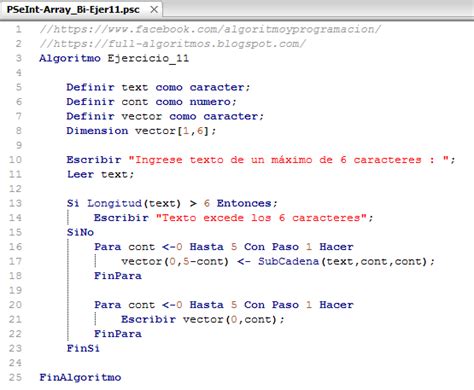Click the 'Para' keyword on line 20

point(107,305)
